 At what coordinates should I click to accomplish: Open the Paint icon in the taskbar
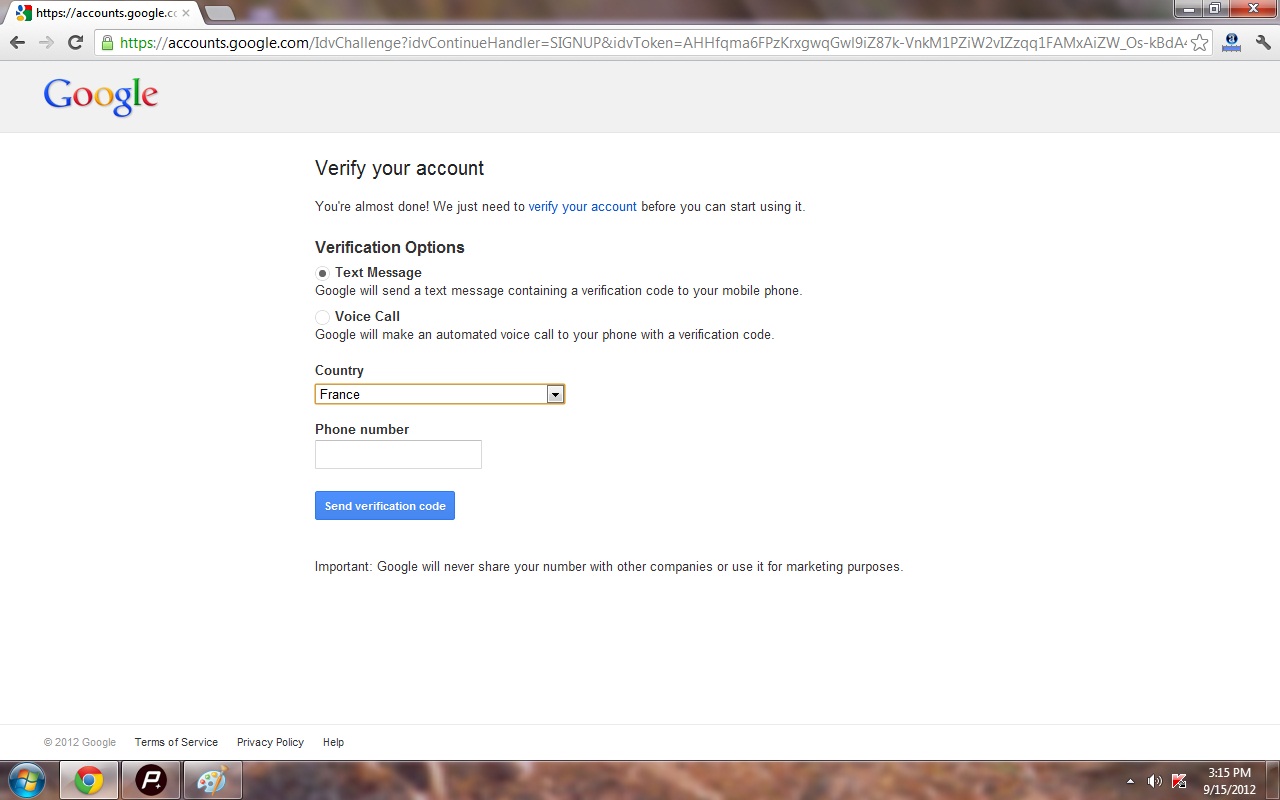click(x=212, y=780)
